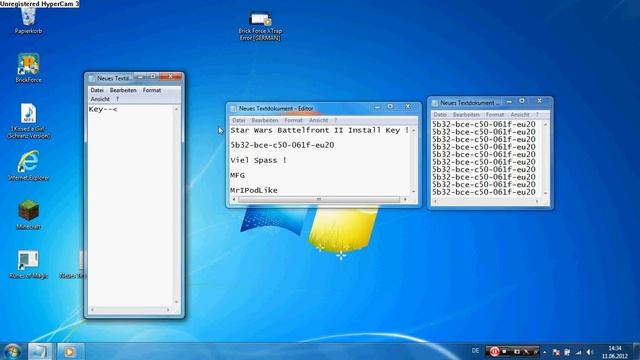Open the Windows Start orb
This screenshot has width=640, height=360.
point(12,351)
